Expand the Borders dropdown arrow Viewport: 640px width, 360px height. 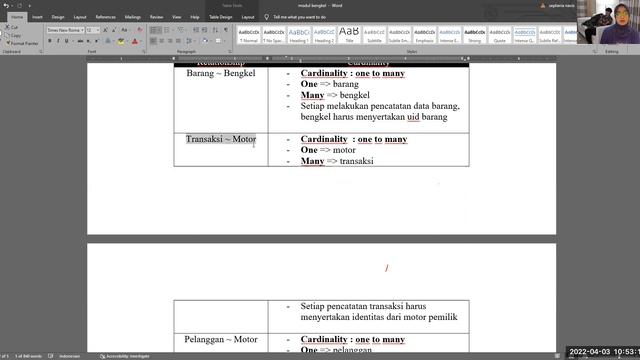[224, 41]
